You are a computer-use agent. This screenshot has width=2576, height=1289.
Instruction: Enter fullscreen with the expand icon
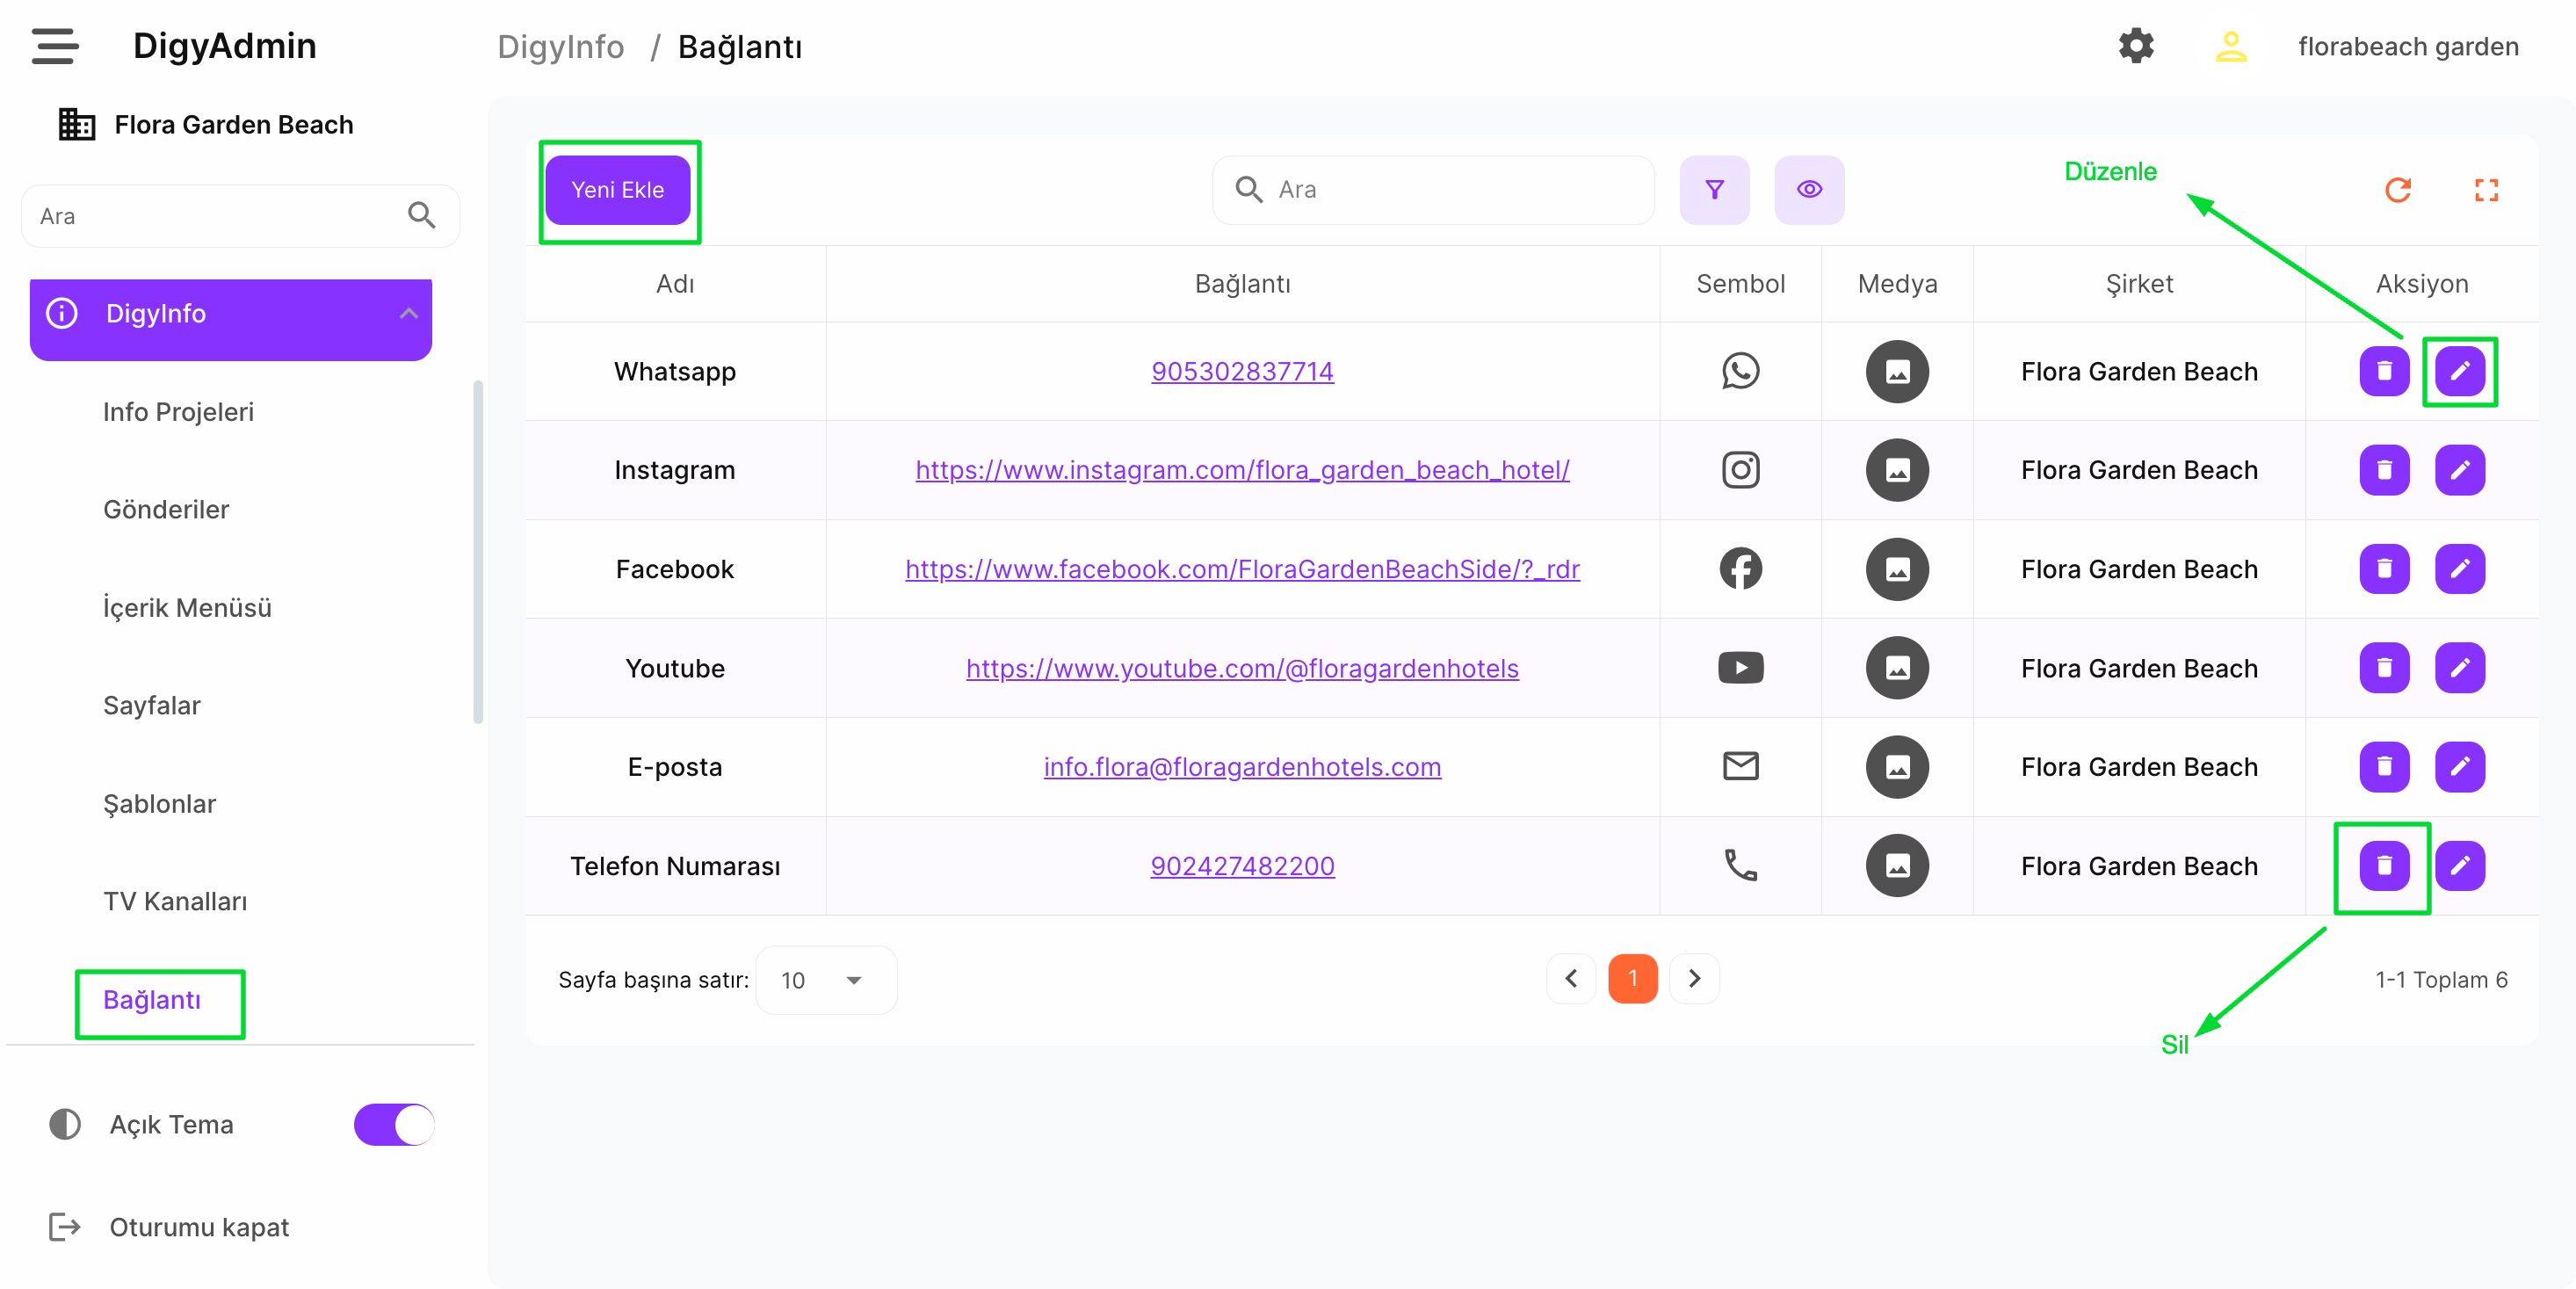[2485, 189]
